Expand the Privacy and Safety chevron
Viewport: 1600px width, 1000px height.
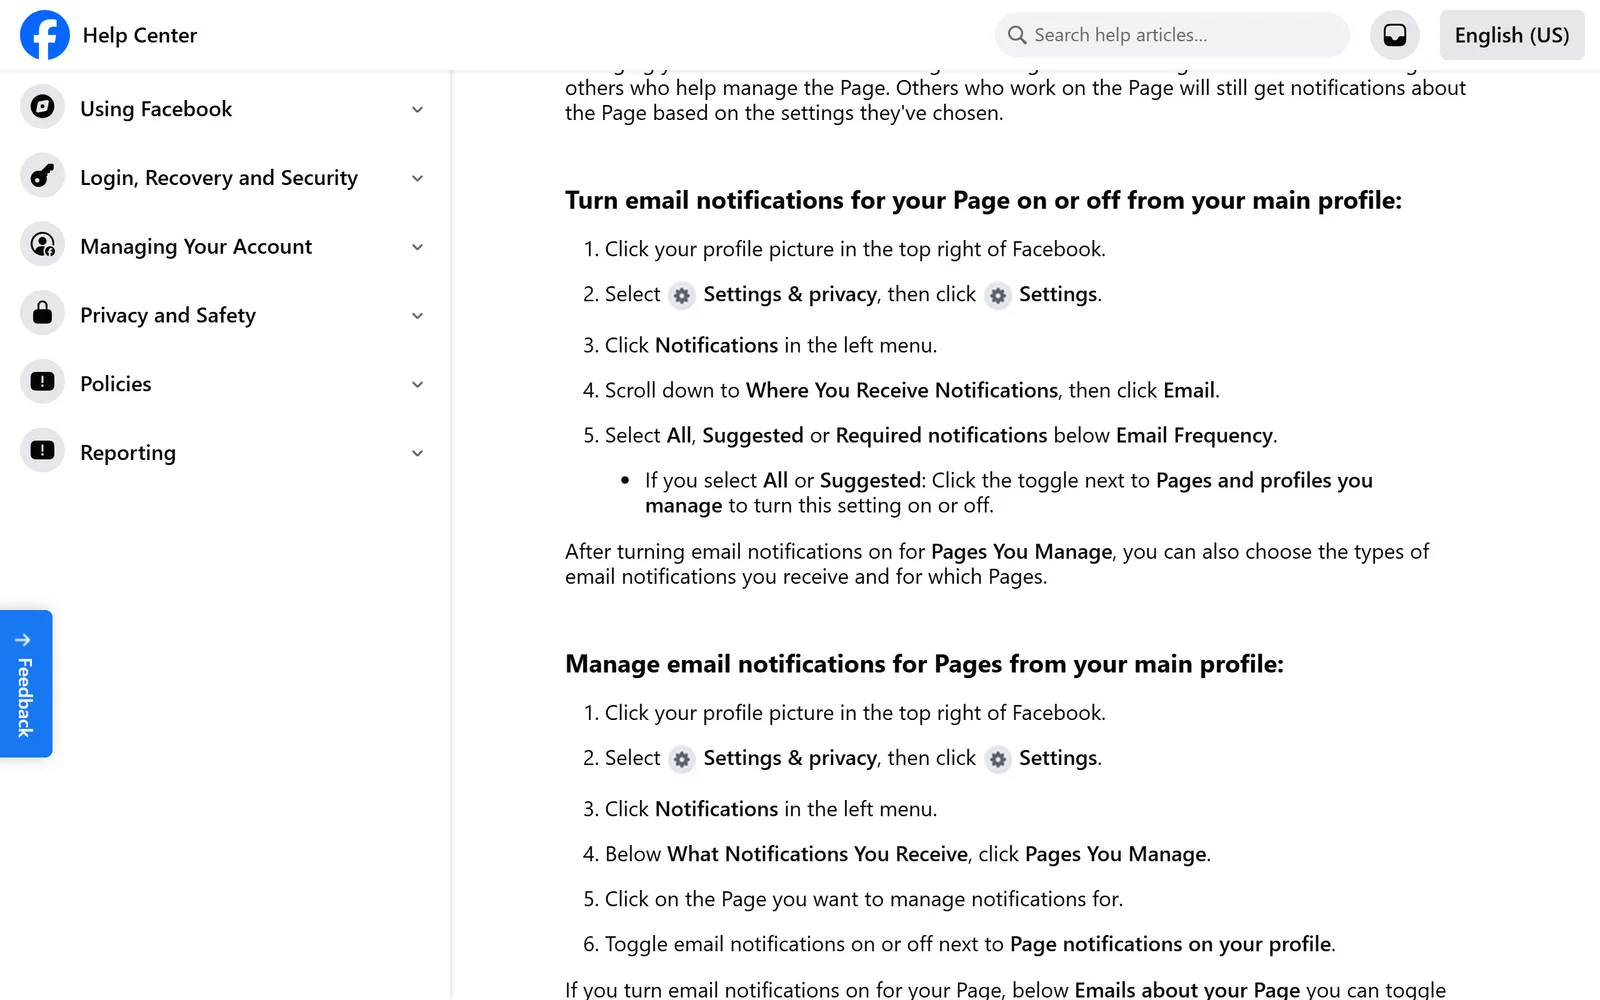click(x=418, y=316)
